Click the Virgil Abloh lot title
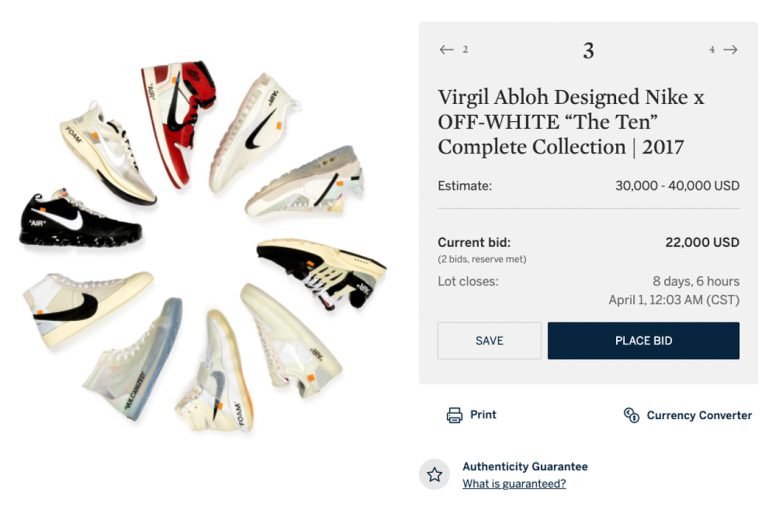The height and width of the screenshot is (512, 768). (571, 122)
